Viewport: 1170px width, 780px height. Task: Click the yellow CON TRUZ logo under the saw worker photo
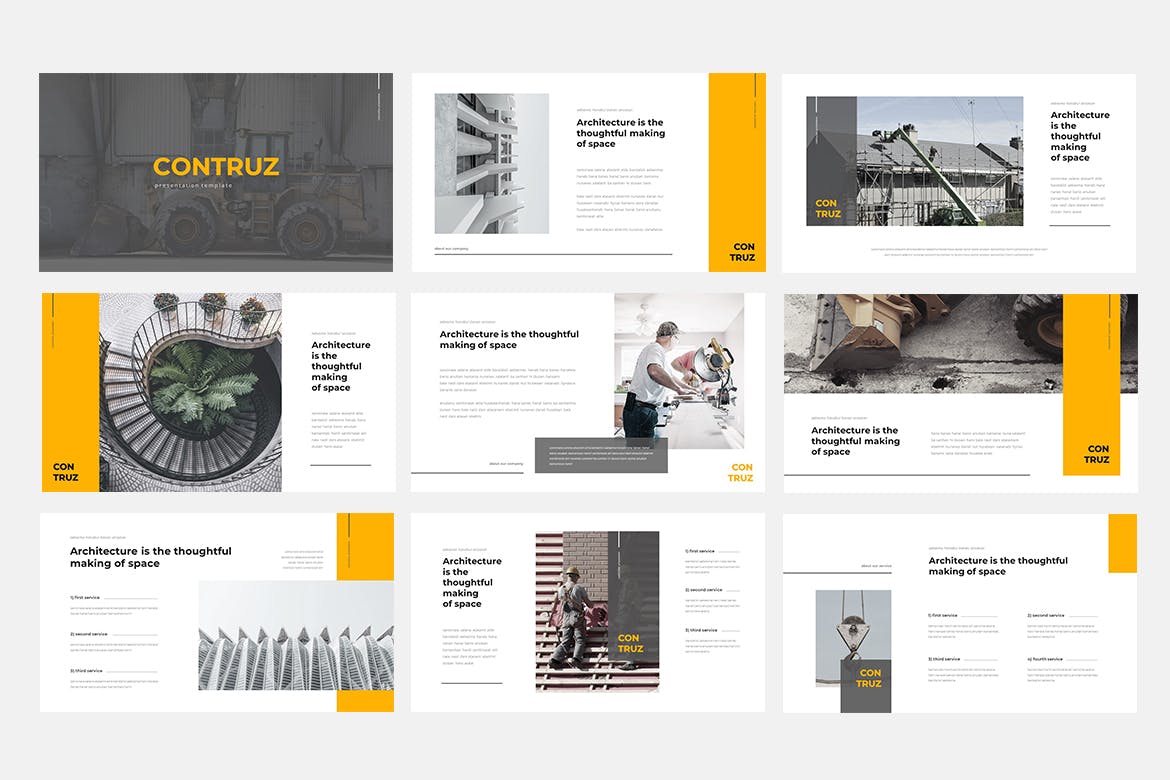pos(741,473)
